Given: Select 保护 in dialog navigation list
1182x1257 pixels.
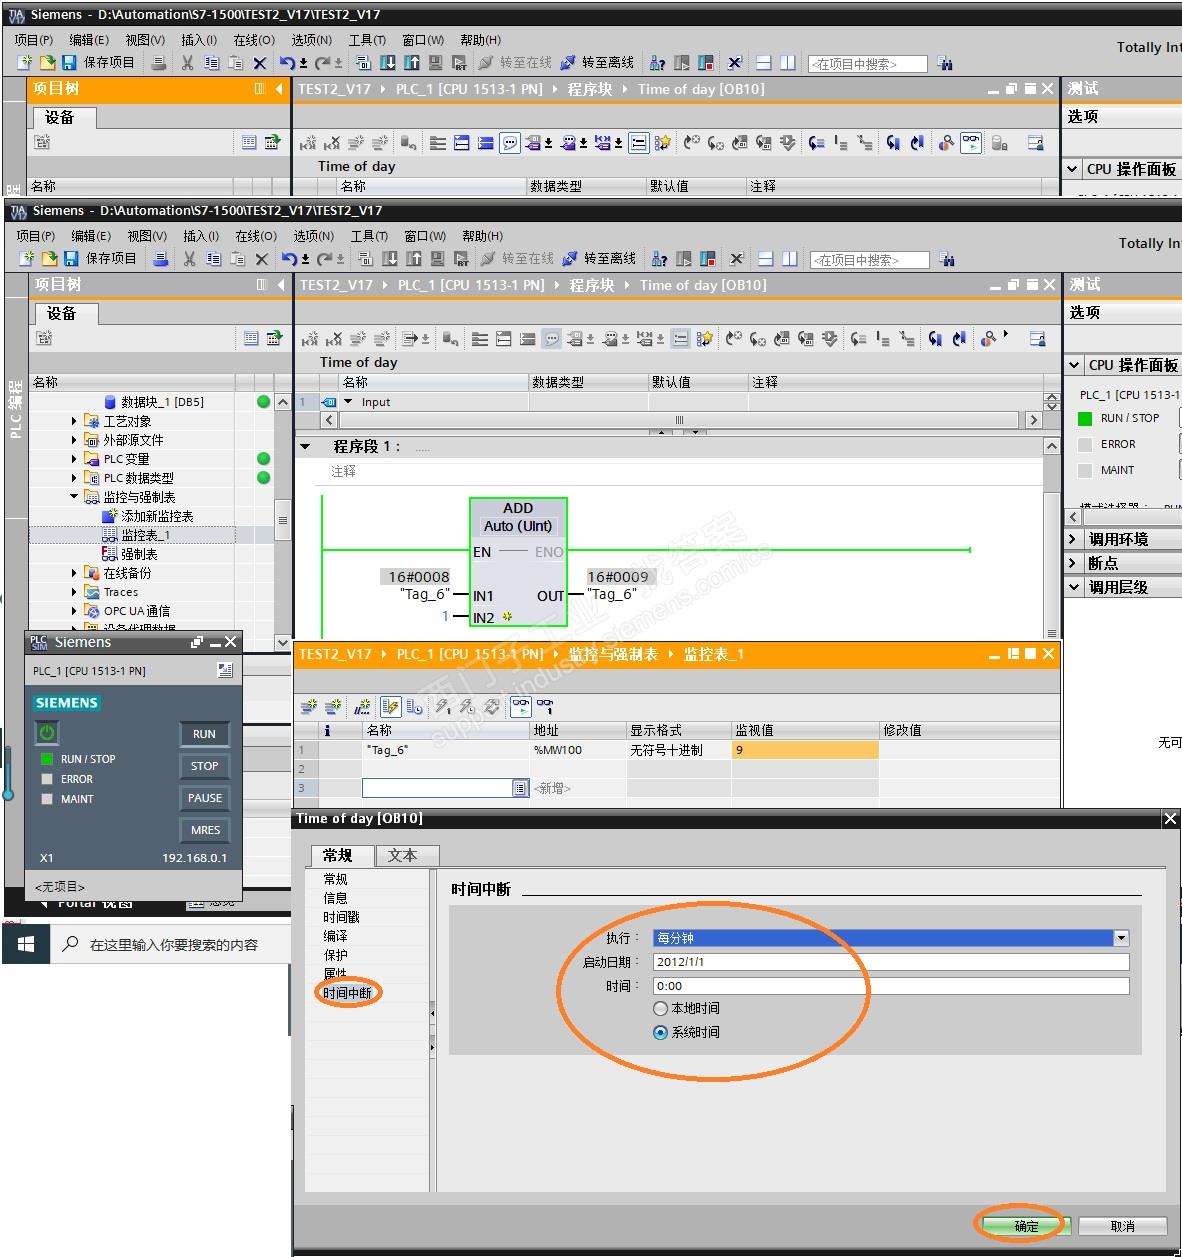Looking at the screenshot, I should (x=335, y=955).
